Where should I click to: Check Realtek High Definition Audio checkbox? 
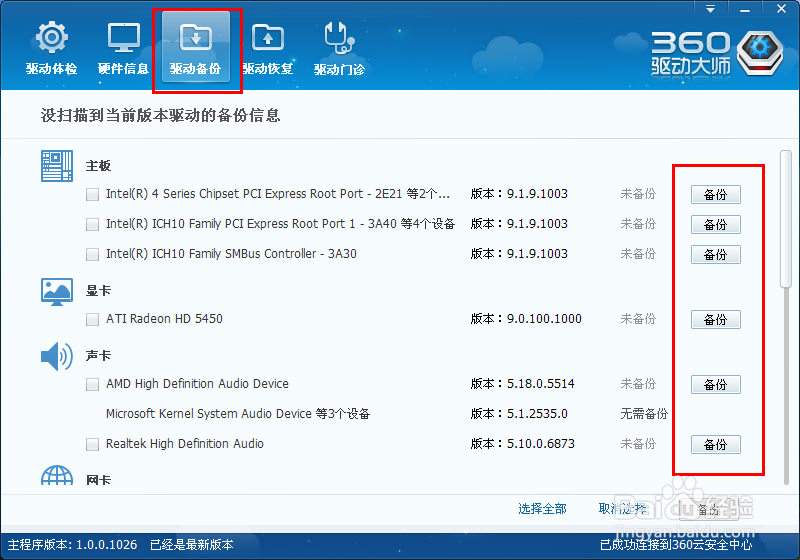pos(92,444)
